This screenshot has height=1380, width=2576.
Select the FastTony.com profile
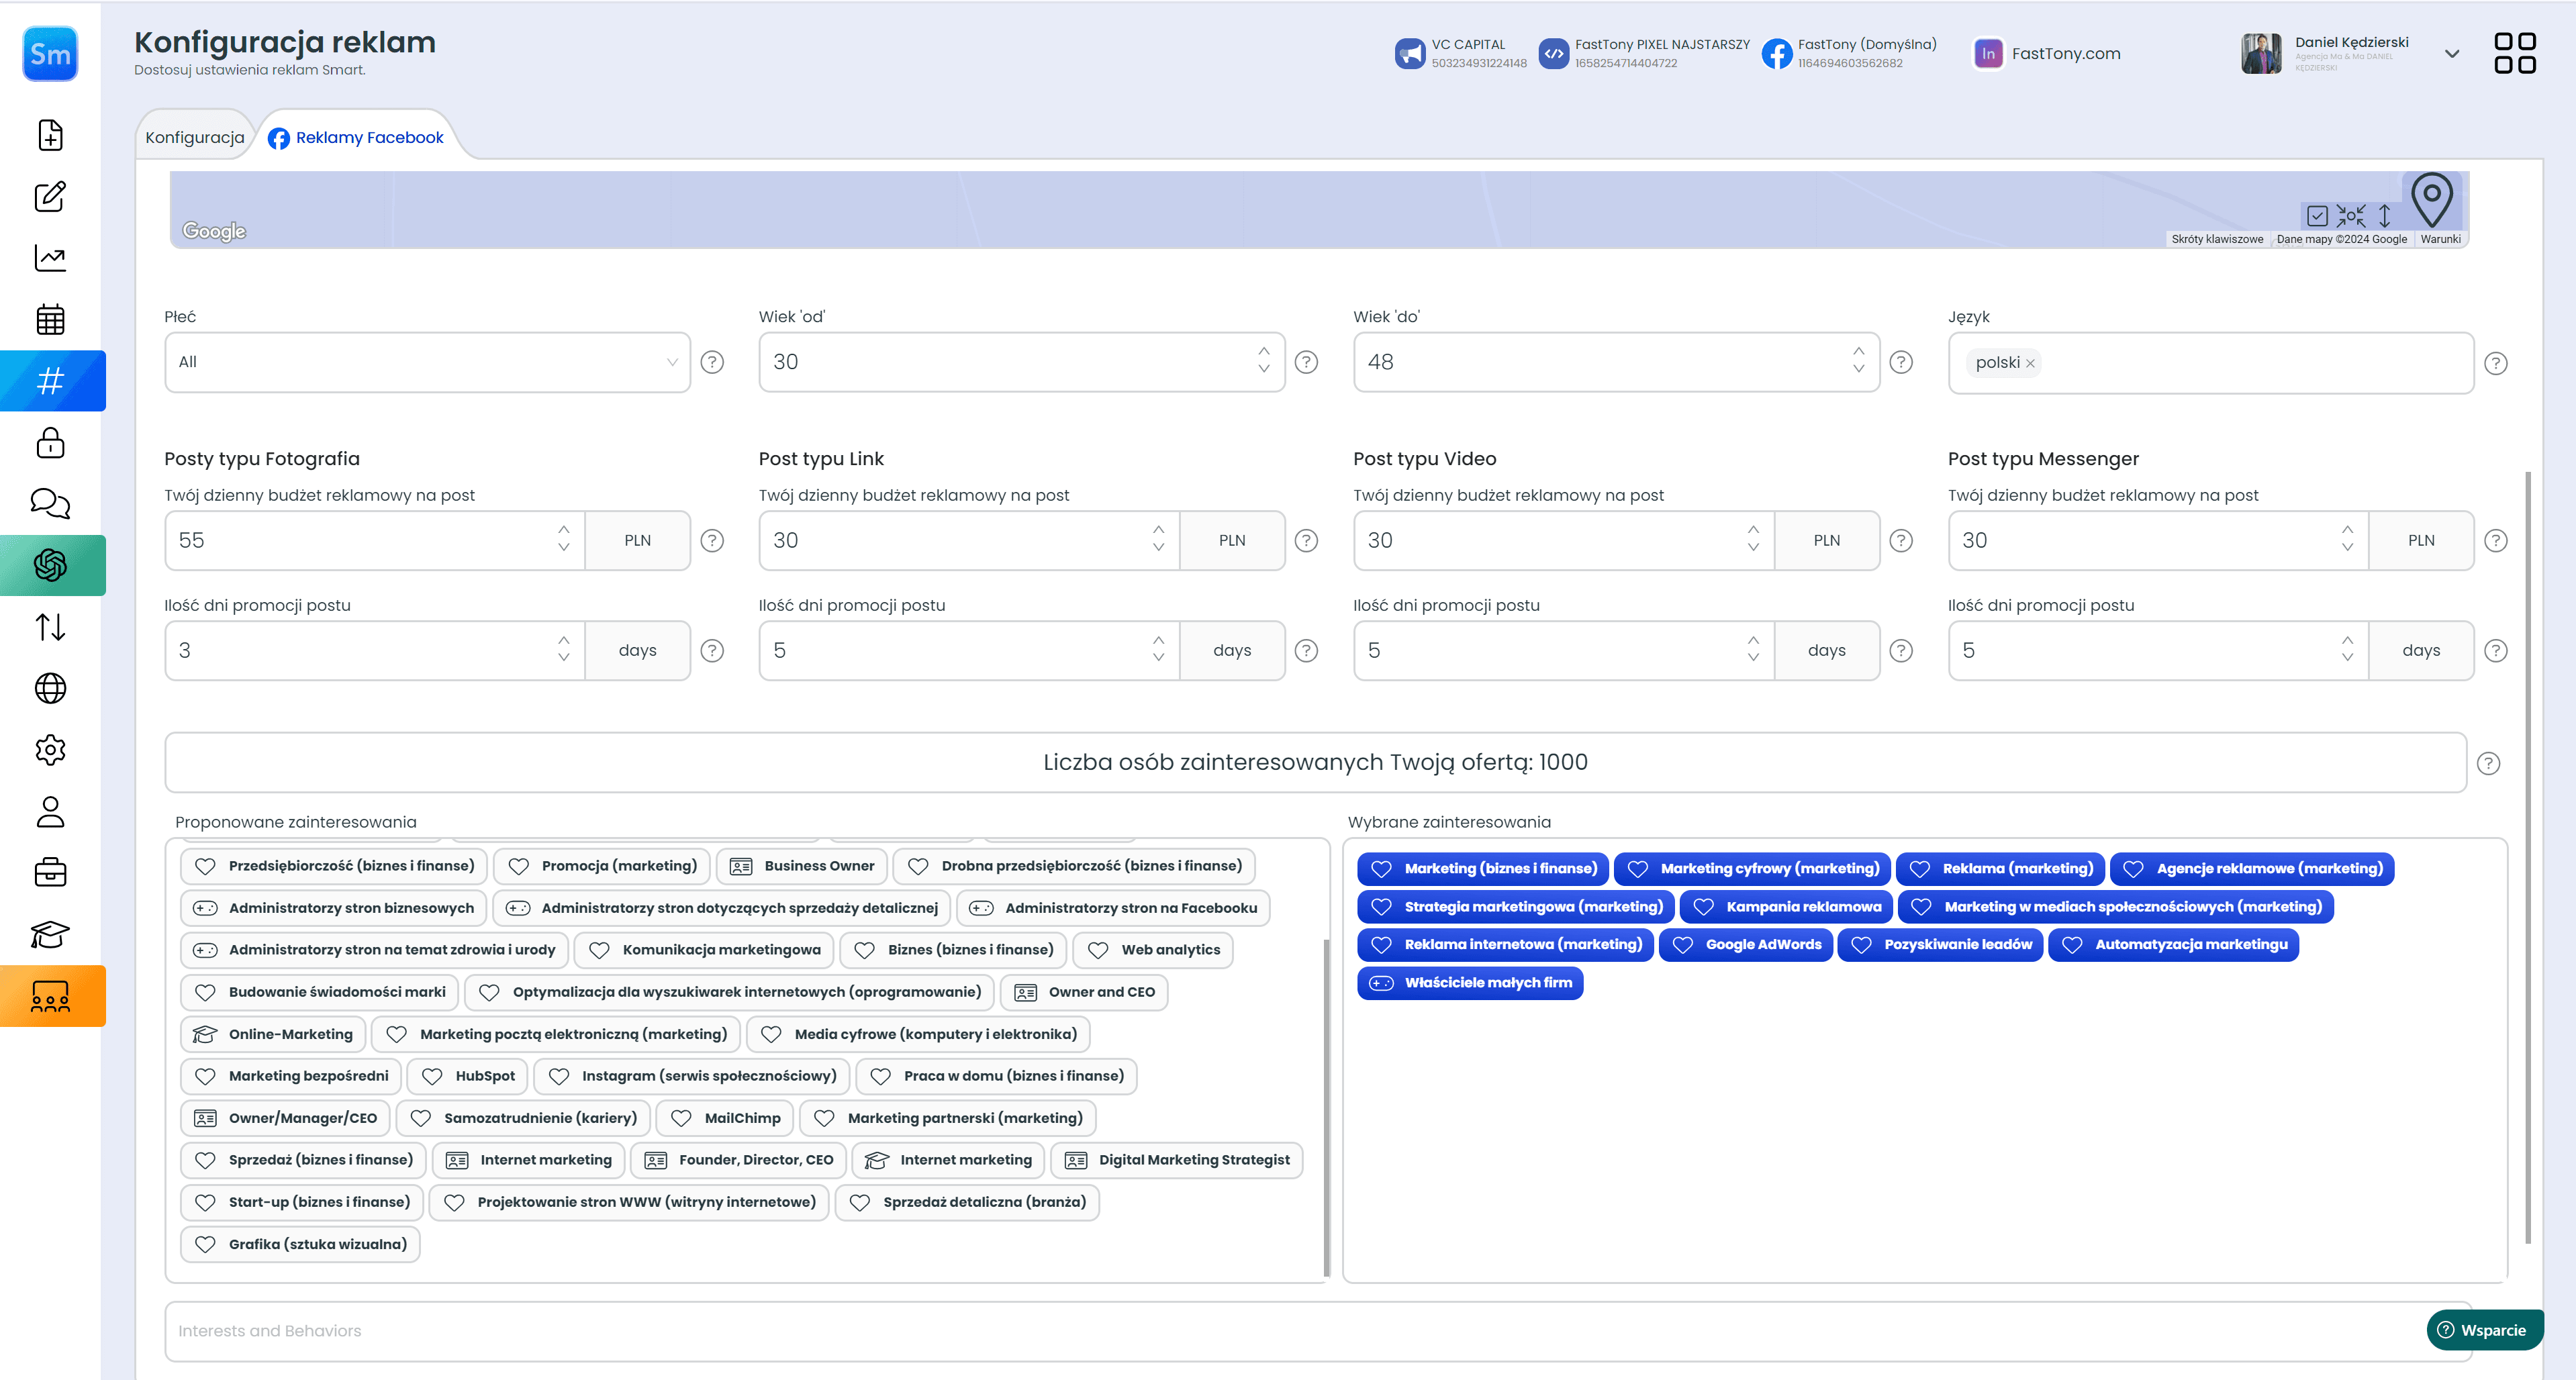(x=2047, y=54)
